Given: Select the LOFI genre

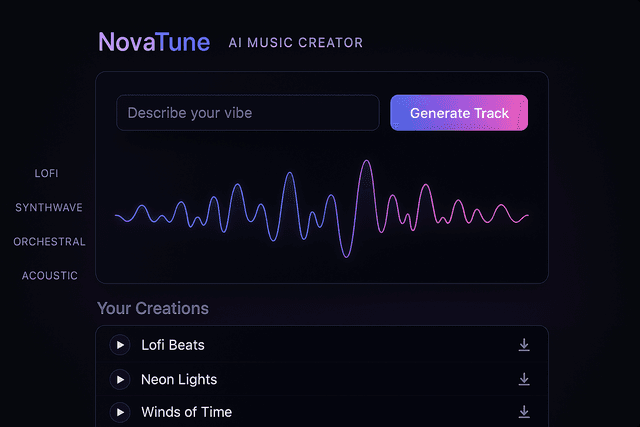Looking at the screenshot, I should pyautogui.click(x=46, y=173).
